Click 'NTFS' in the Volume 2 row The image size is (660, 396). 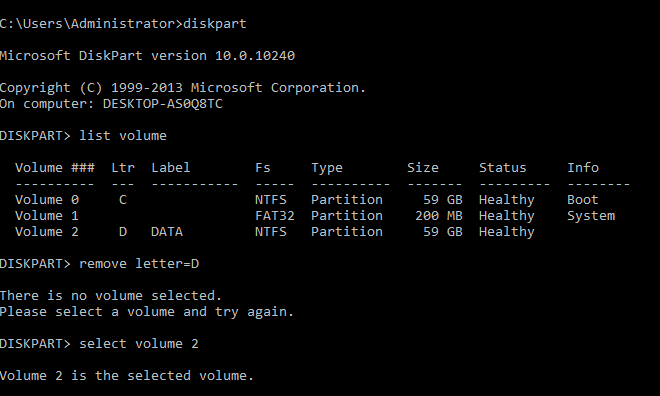271,231
